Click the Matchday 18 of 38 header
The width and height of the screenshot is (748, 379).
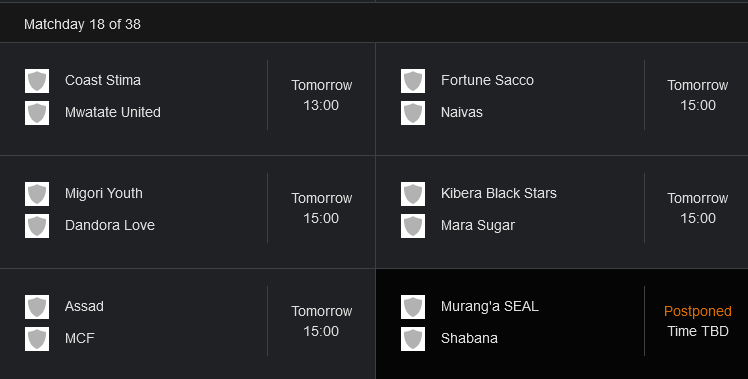pyautogui.click(x=82, y=24)
